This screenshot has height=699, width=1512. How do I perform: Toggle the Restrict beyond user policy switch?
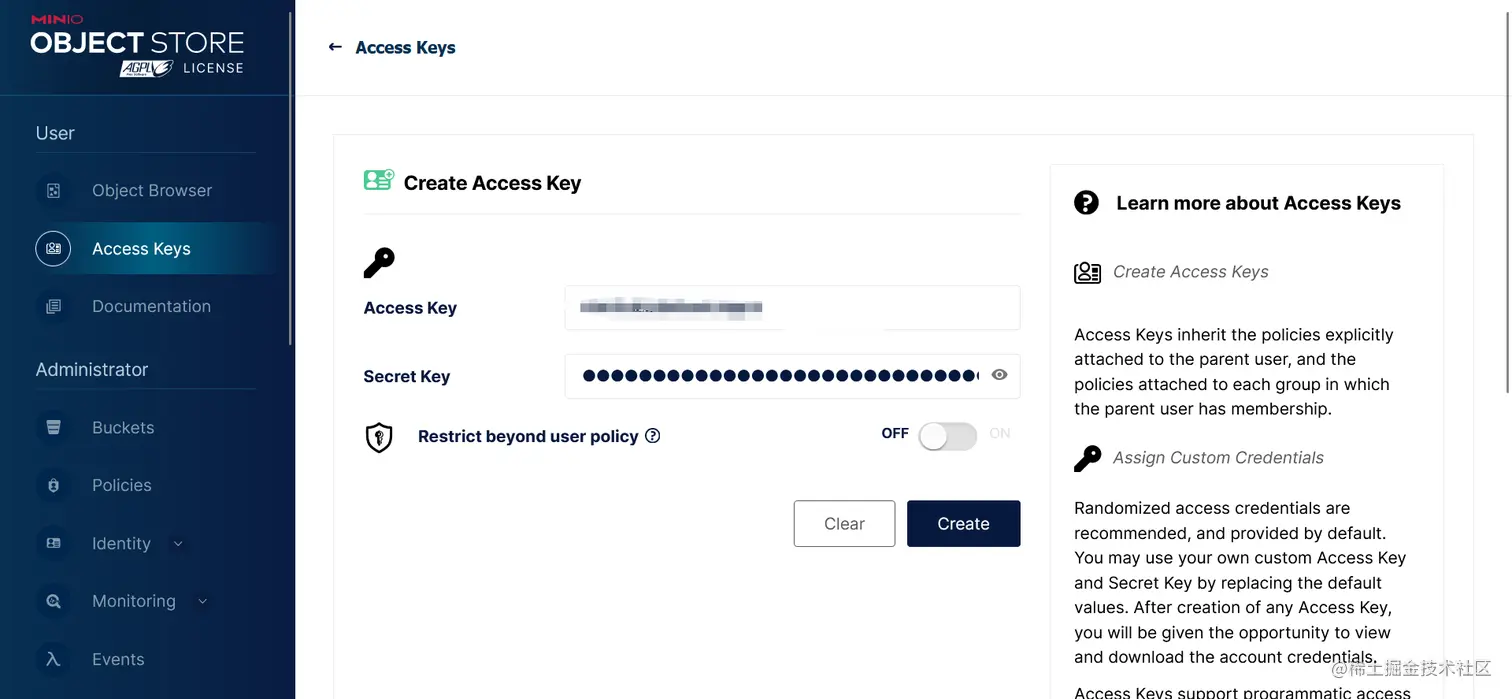pos(947,435)
